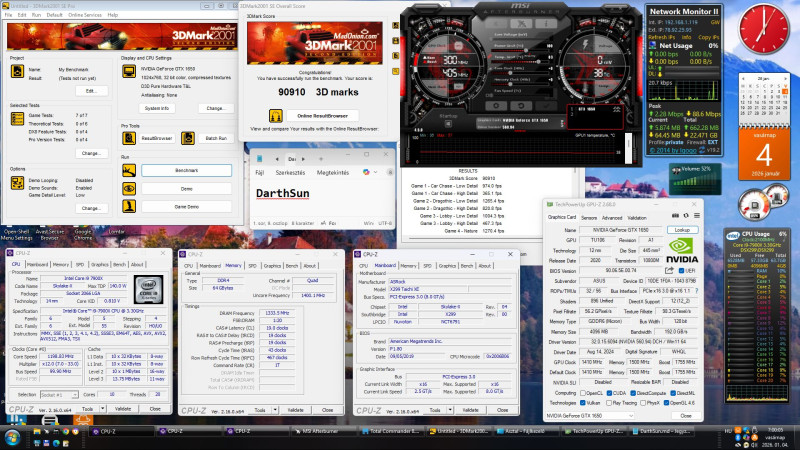
Task: Open Bench tab in CPU-Z Mainboard window
Action: tap(467, 266)
